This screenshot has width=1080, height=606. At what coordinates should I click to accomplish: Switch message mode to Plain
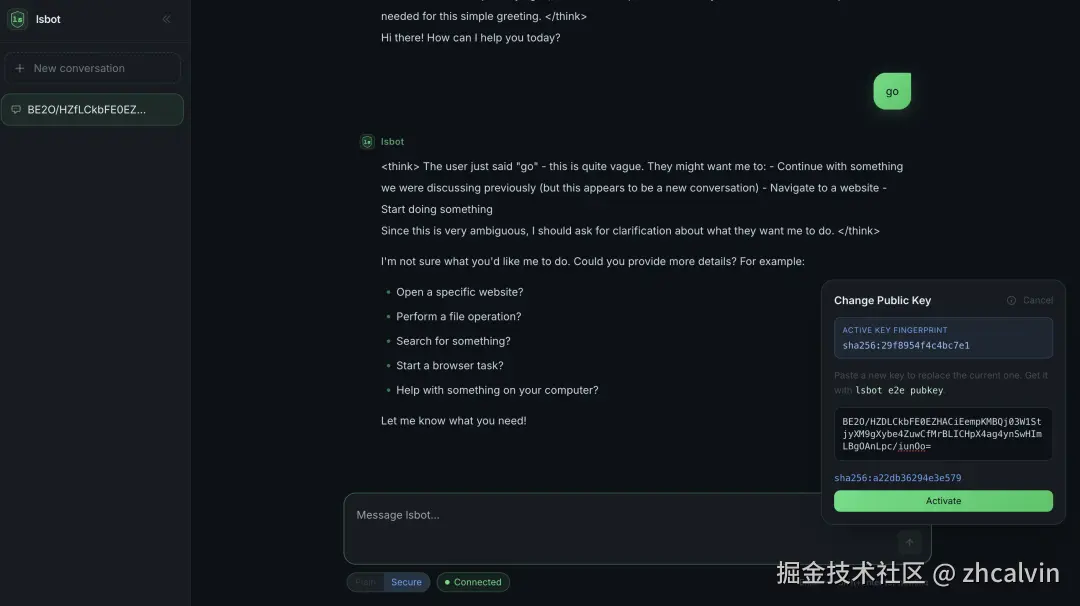coord(364,581)
